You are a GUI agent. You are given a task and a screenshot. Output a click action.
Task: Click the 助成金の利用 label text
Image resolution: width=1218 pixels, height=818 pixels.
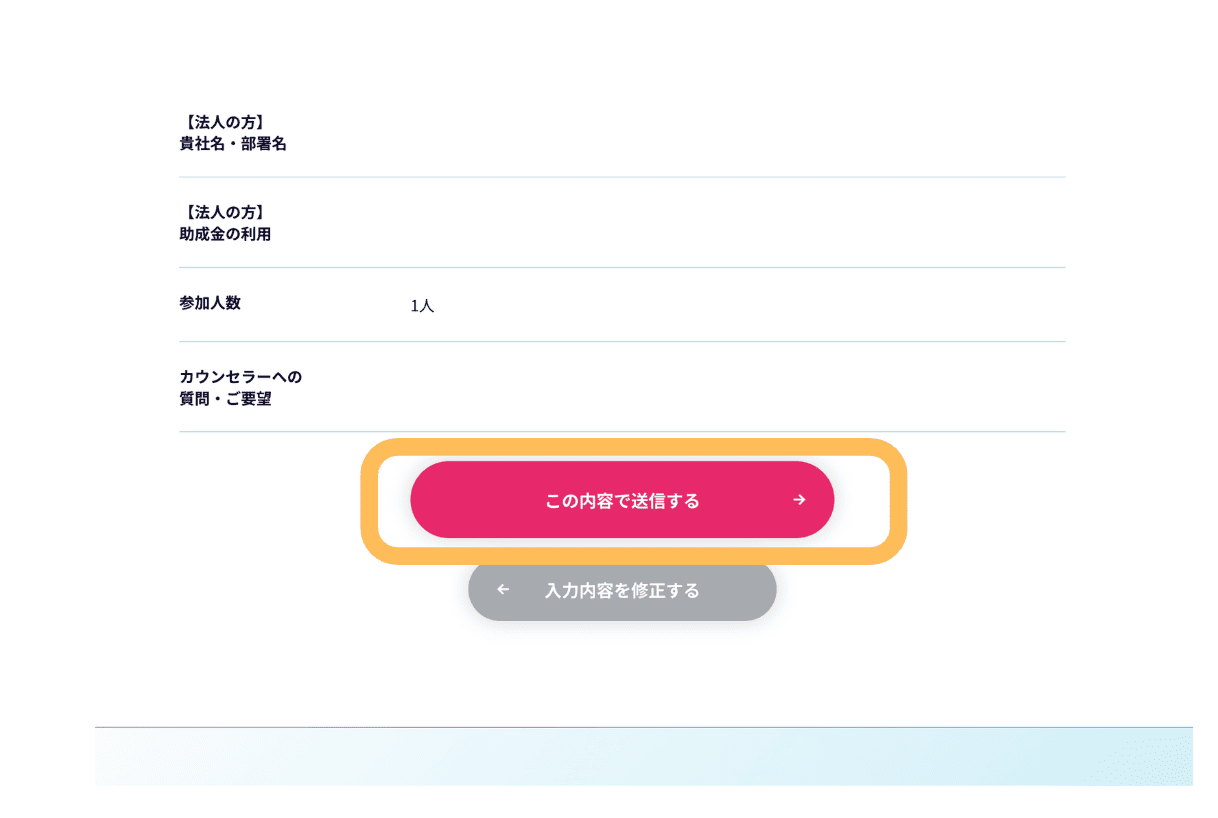[225, 234]
